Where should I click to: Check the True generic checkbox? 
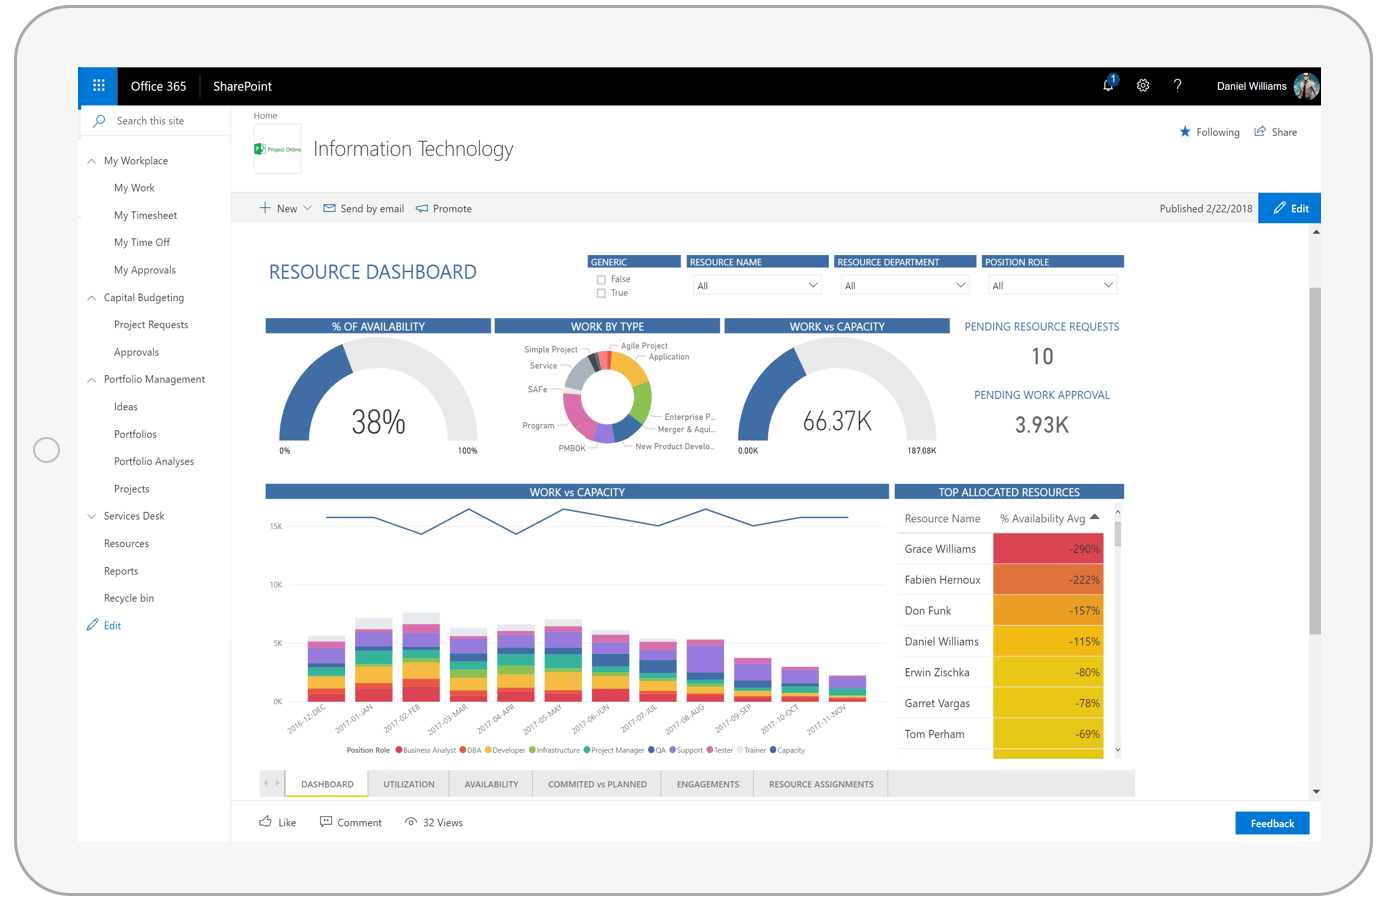(x=601, y=293)
